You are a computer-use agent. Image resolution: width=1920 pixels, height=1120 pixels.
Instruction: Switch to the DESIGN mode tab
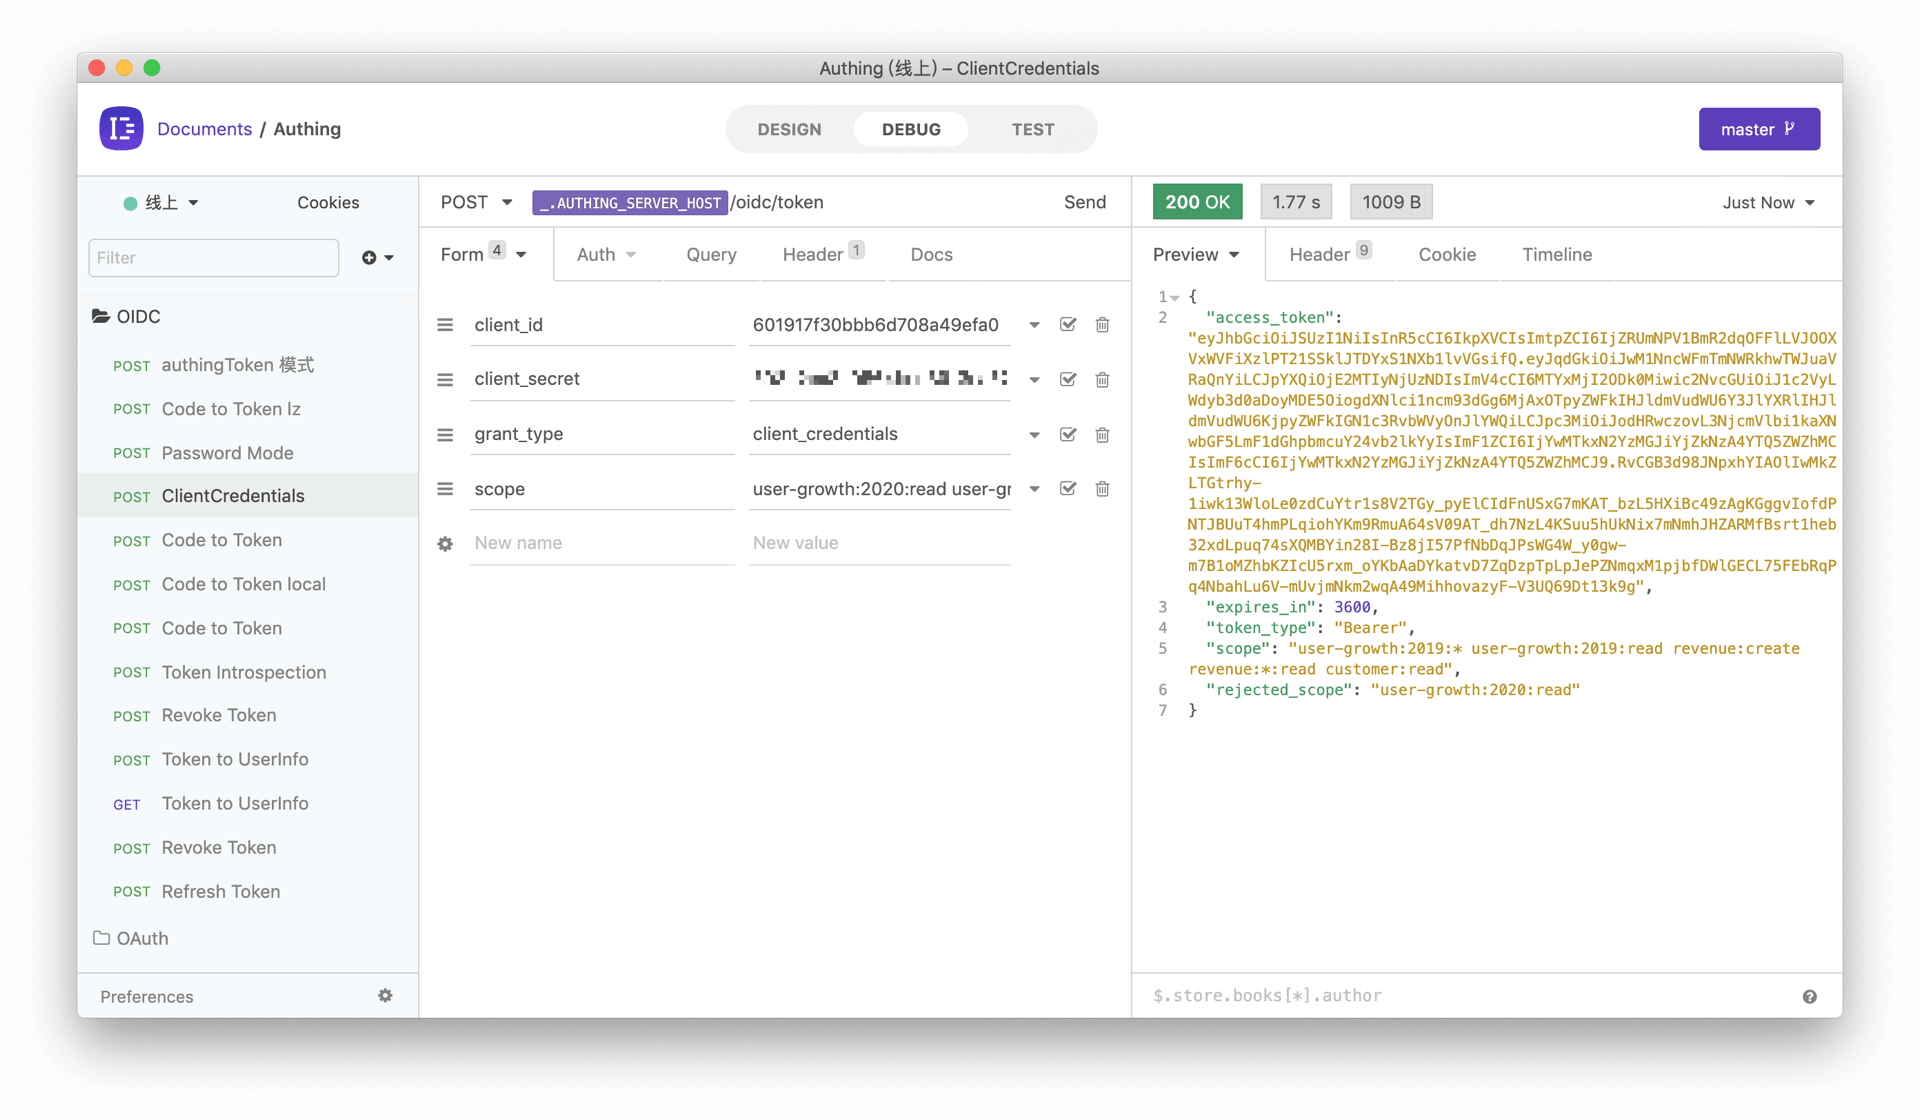(x=789, y=130)
